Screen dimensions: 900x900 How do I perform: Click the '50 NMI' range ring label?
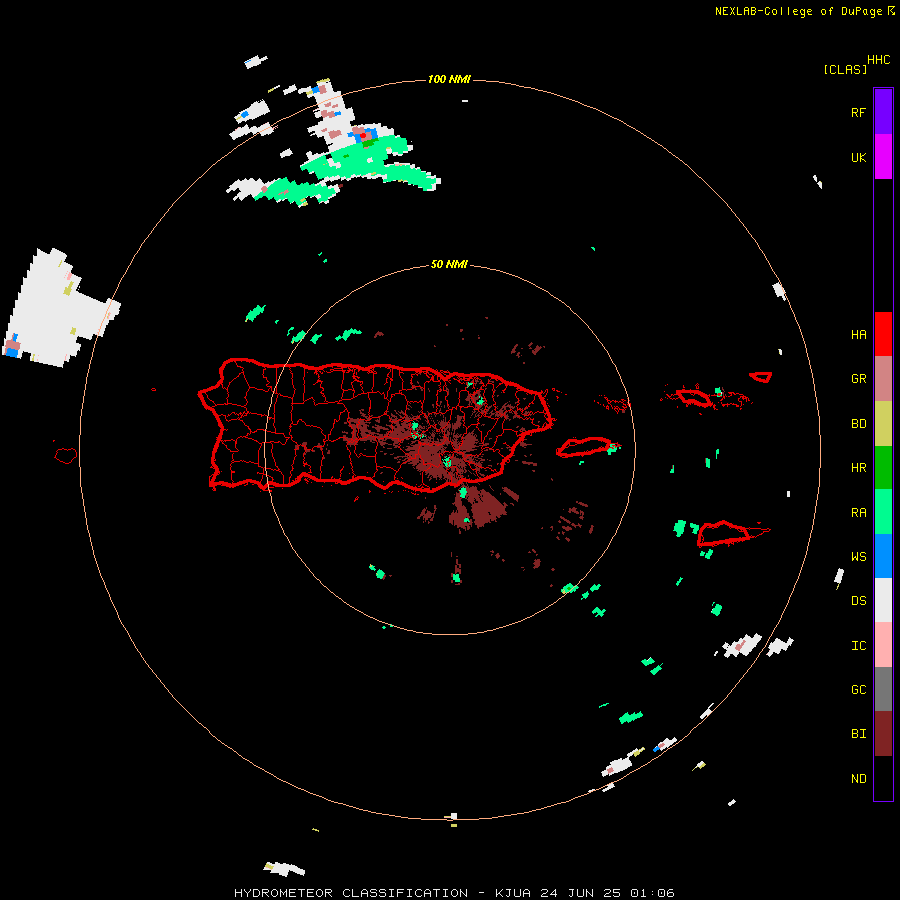(449, 265)
